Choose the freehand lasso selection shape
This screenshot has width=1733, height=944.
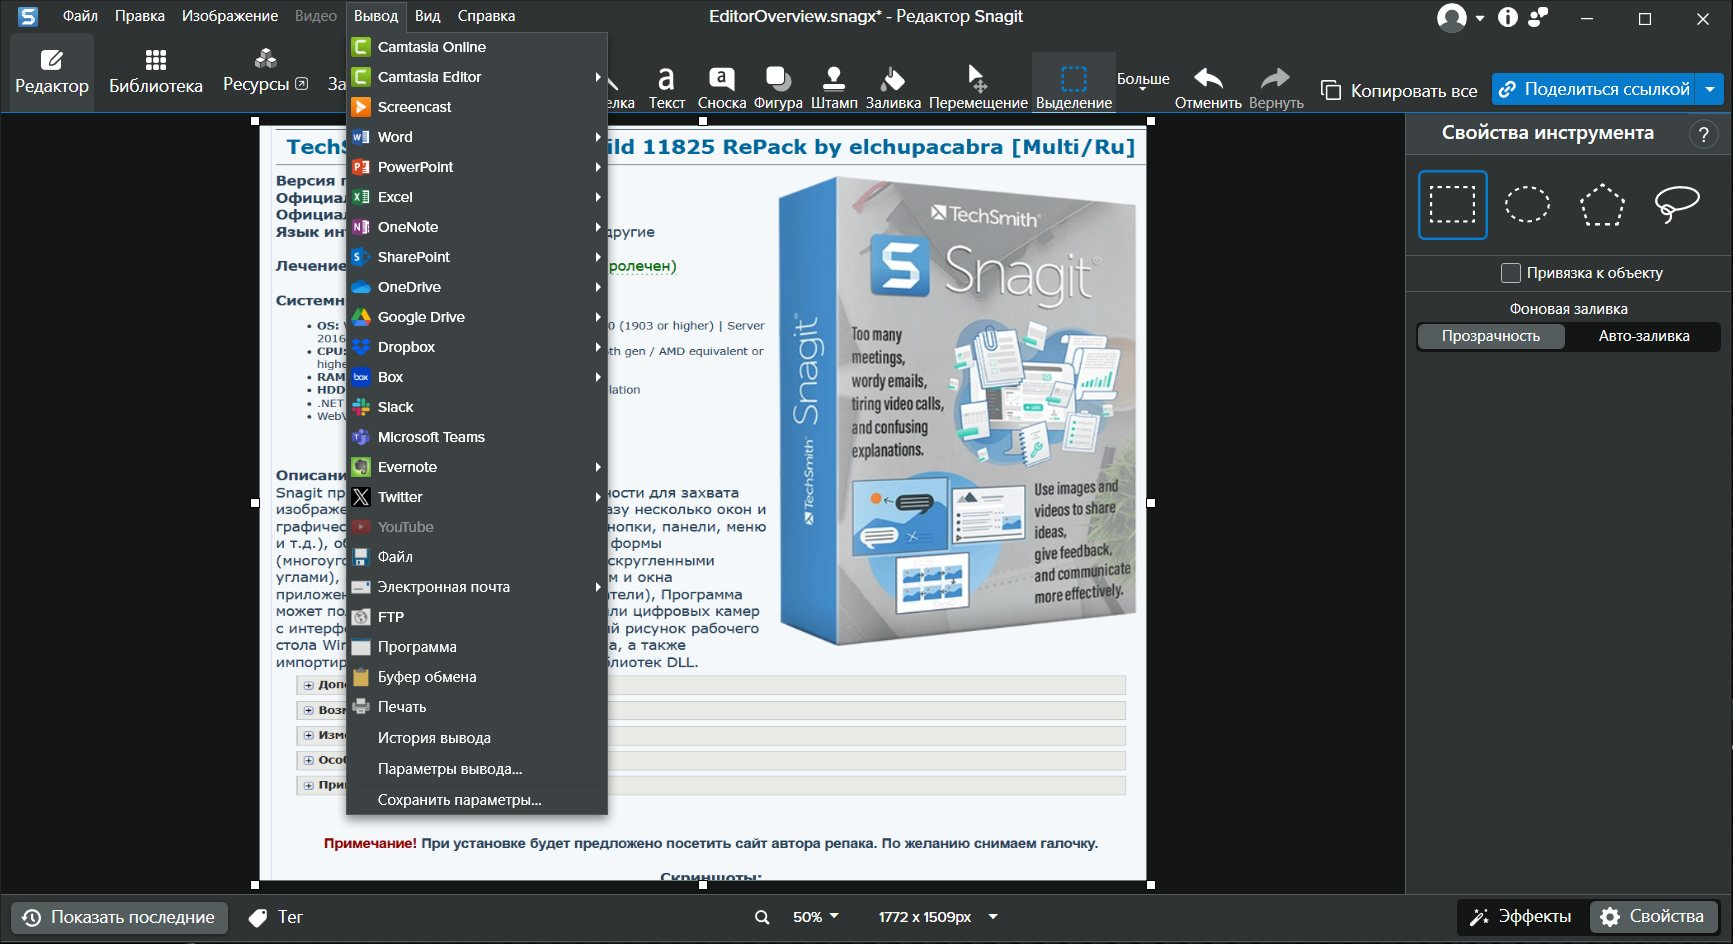[x=1677, y=205]
